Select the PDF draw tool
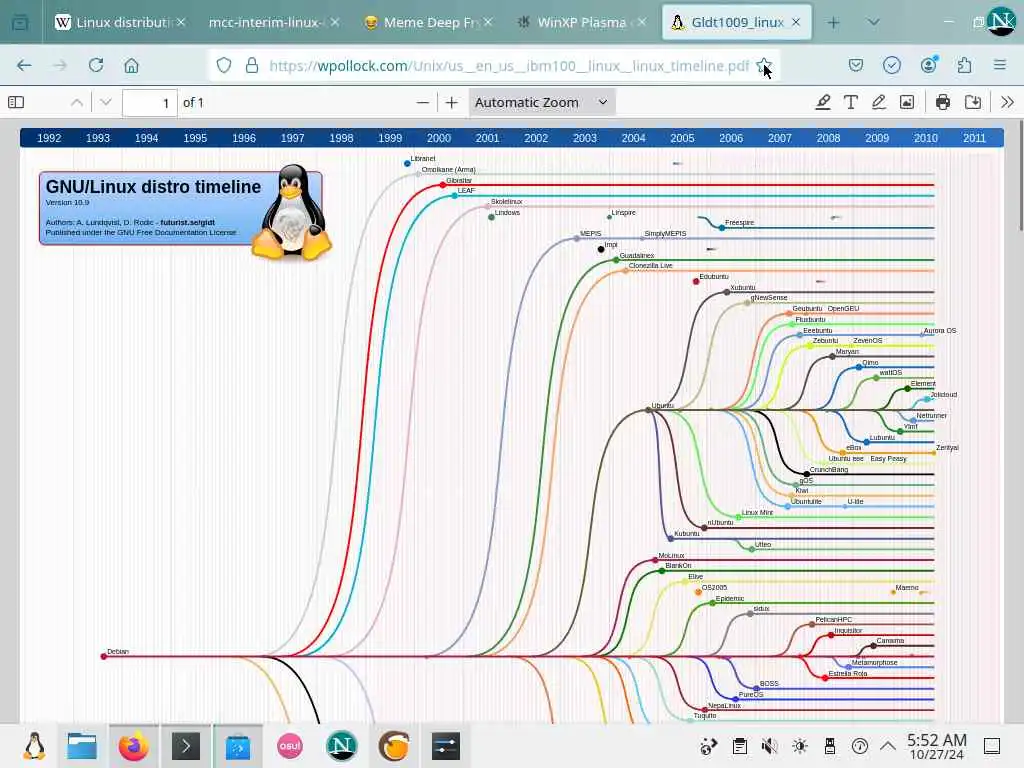This screenshot has width=1024, height=768. pyautogui.click(x=878, y=103)
